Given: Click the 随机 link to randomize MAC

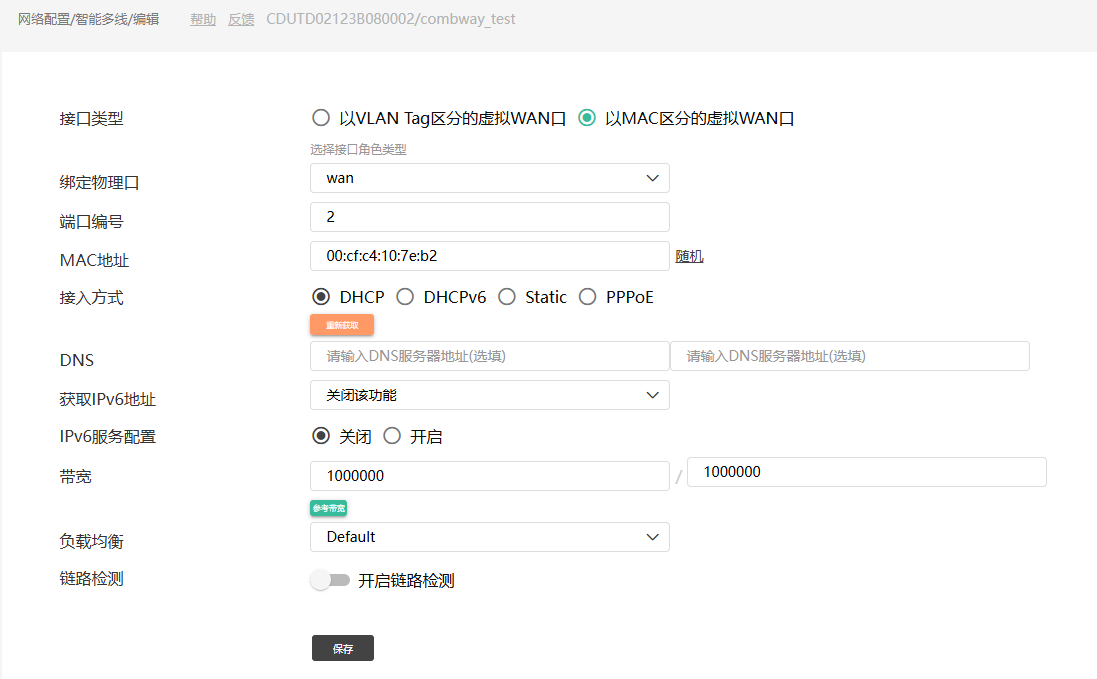Looking at the screenshot, I should 689,256.
